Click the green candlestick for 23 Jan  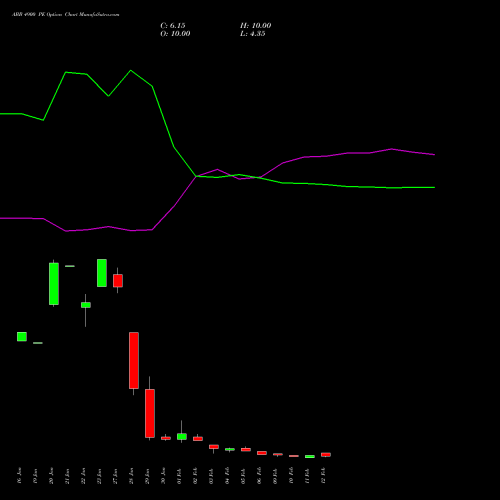102,273
